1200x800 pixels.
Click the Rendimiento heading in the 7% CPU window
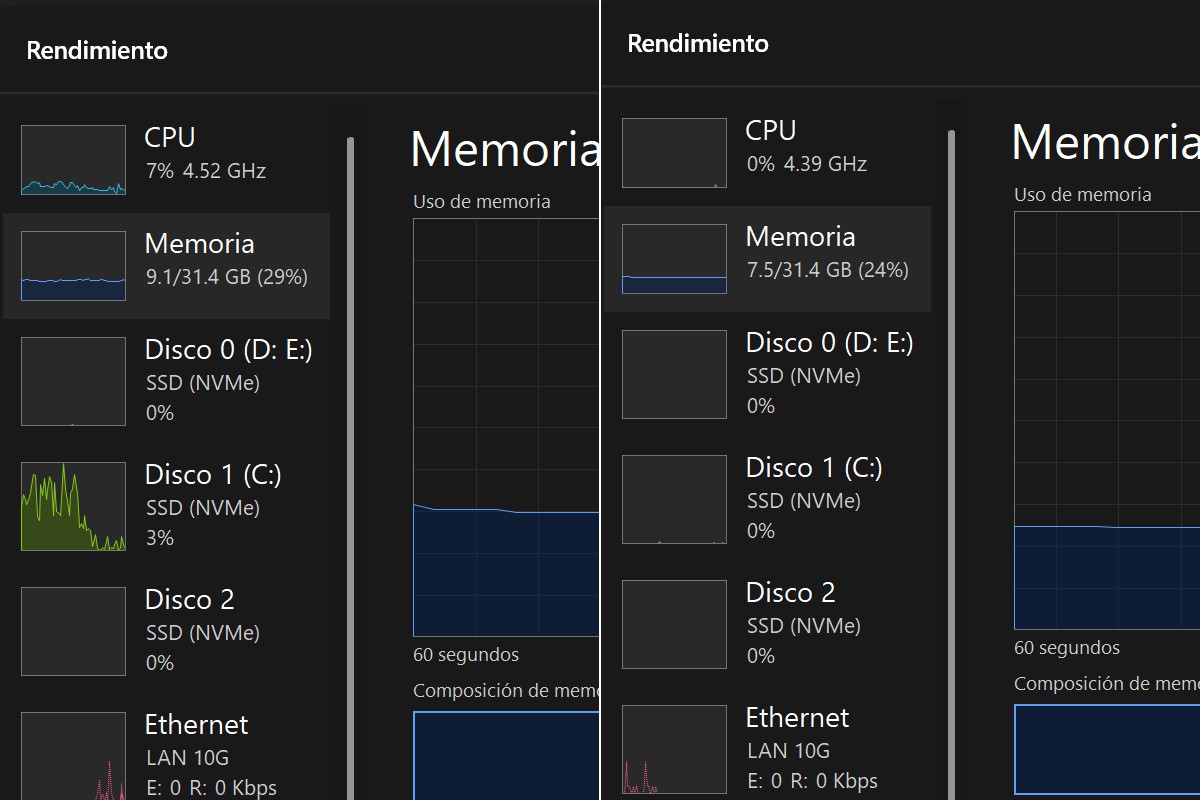[97, 51]
